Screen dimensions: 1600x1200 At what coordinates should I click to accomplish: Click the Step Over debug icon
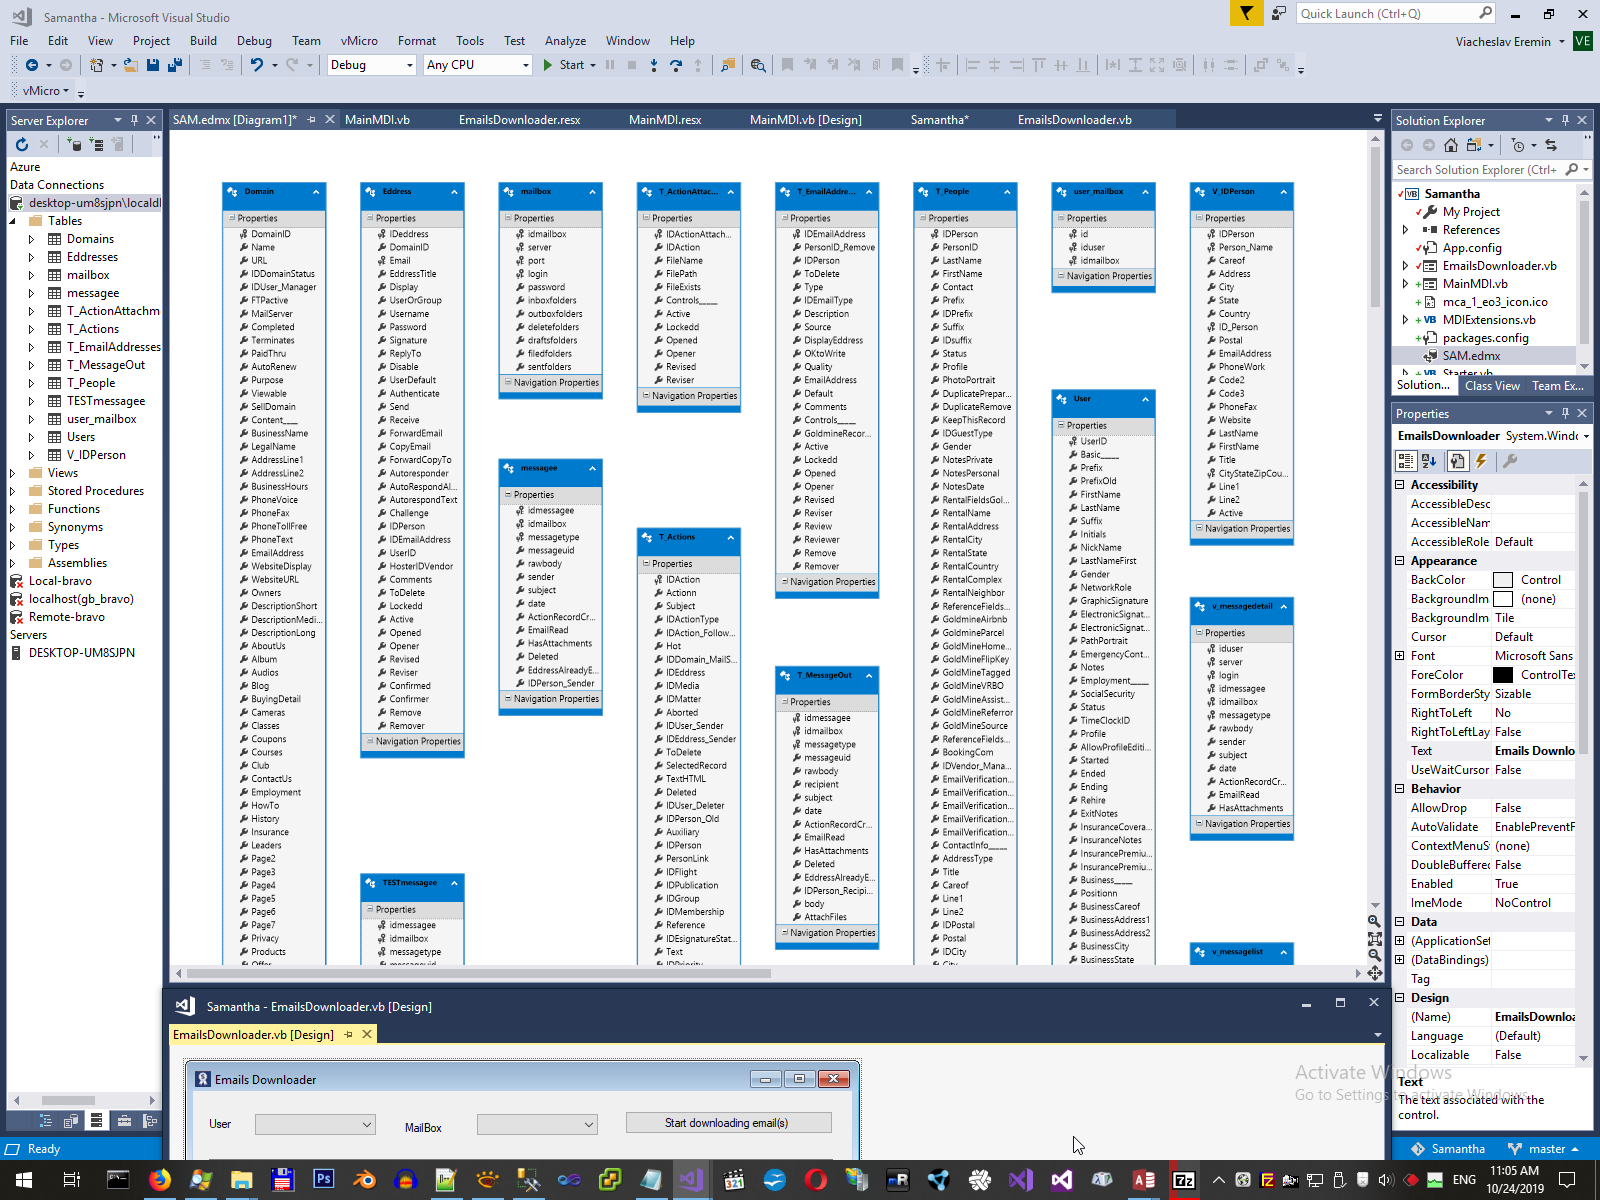pyautogui.click(x=676, y=65)
